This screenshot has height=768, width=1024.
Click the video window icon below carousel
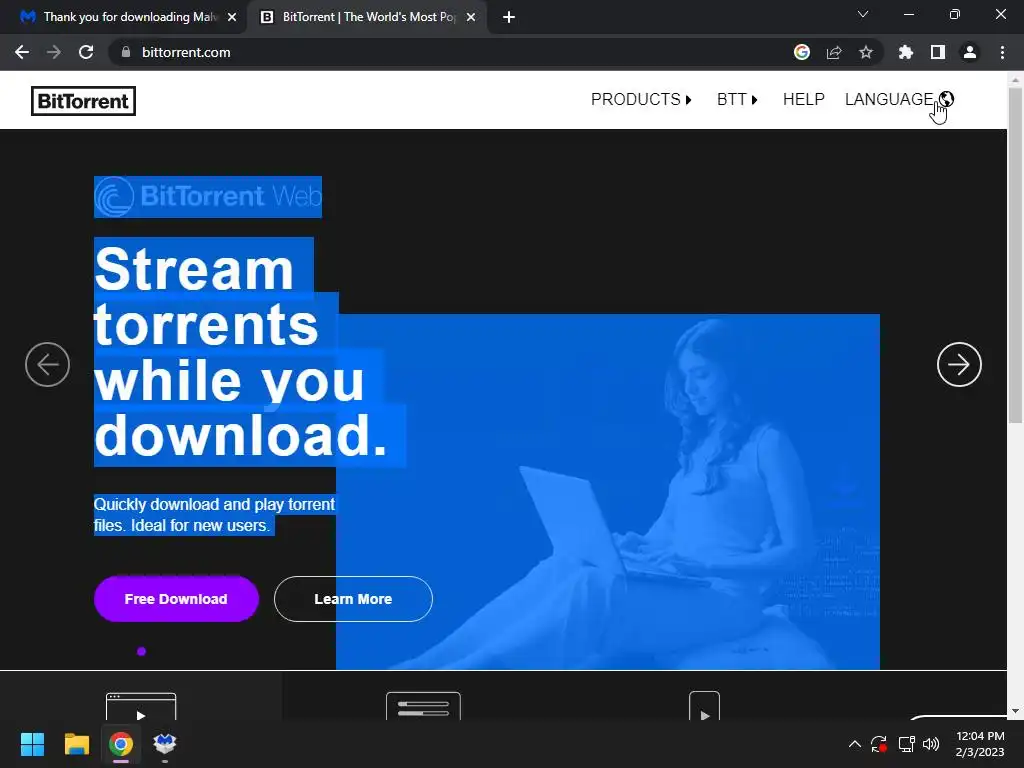click(141, 707)
